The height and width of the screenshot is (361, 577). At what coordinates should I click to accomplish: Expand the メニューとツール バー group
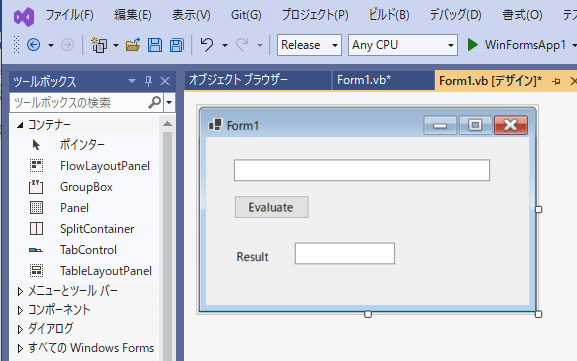pos(20,291)
